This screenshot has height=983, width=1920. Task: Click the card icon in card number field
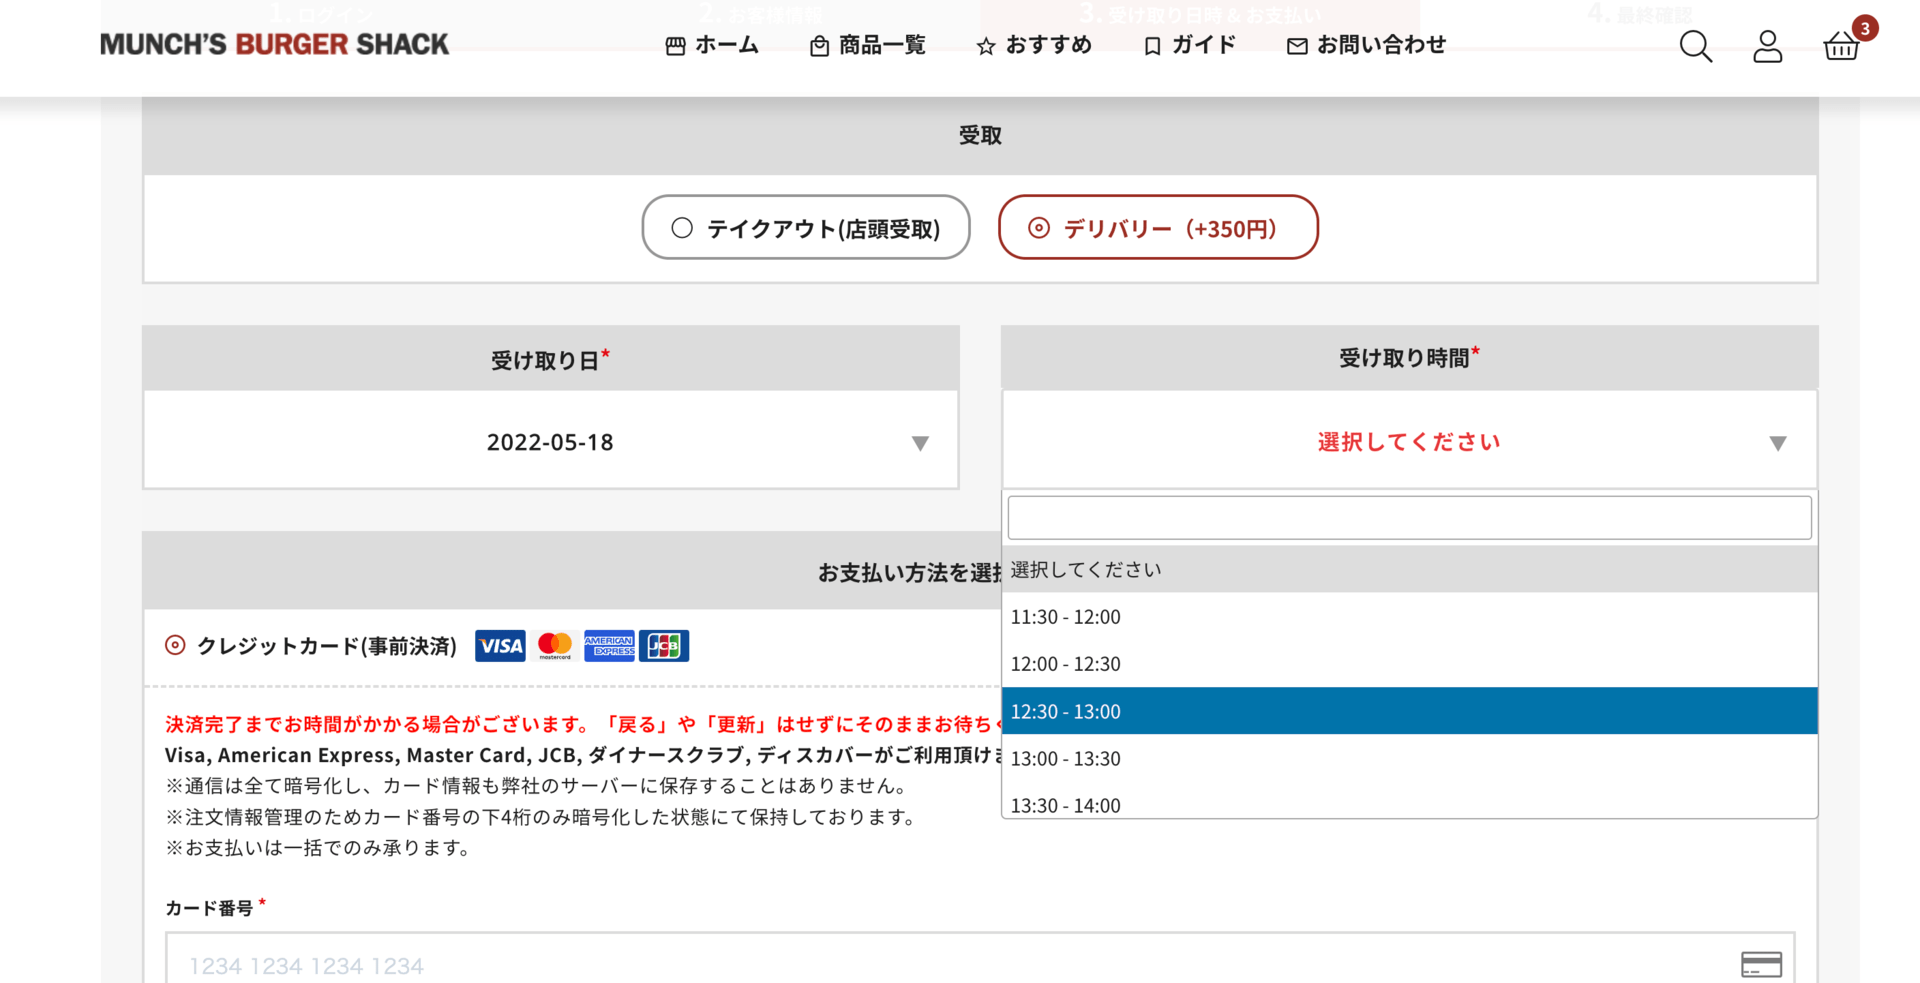pos(1761,964)
